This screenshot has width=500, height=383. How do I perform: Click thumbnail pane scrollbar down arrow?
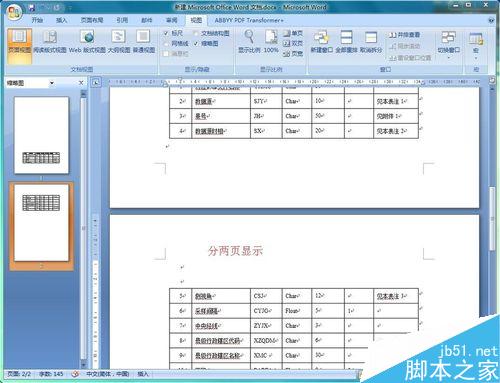(x=83, y=365)
